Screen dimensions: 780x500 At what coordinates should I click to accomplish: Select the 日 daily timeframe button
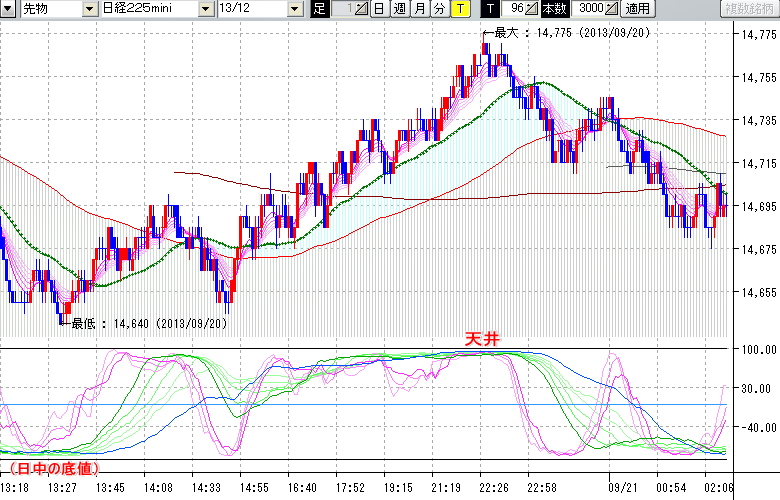[x=379, y=9]
